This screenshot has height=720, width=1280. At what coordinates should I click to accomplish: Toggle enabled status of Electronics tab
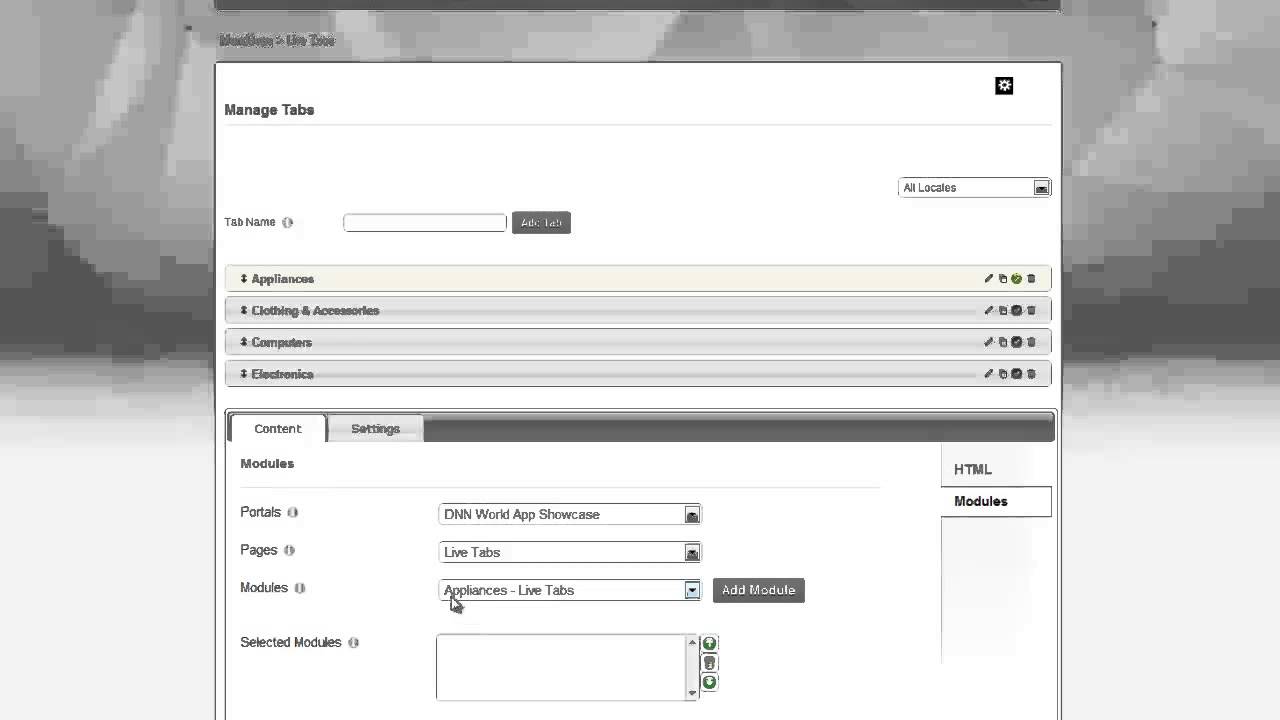(1016, 374)
